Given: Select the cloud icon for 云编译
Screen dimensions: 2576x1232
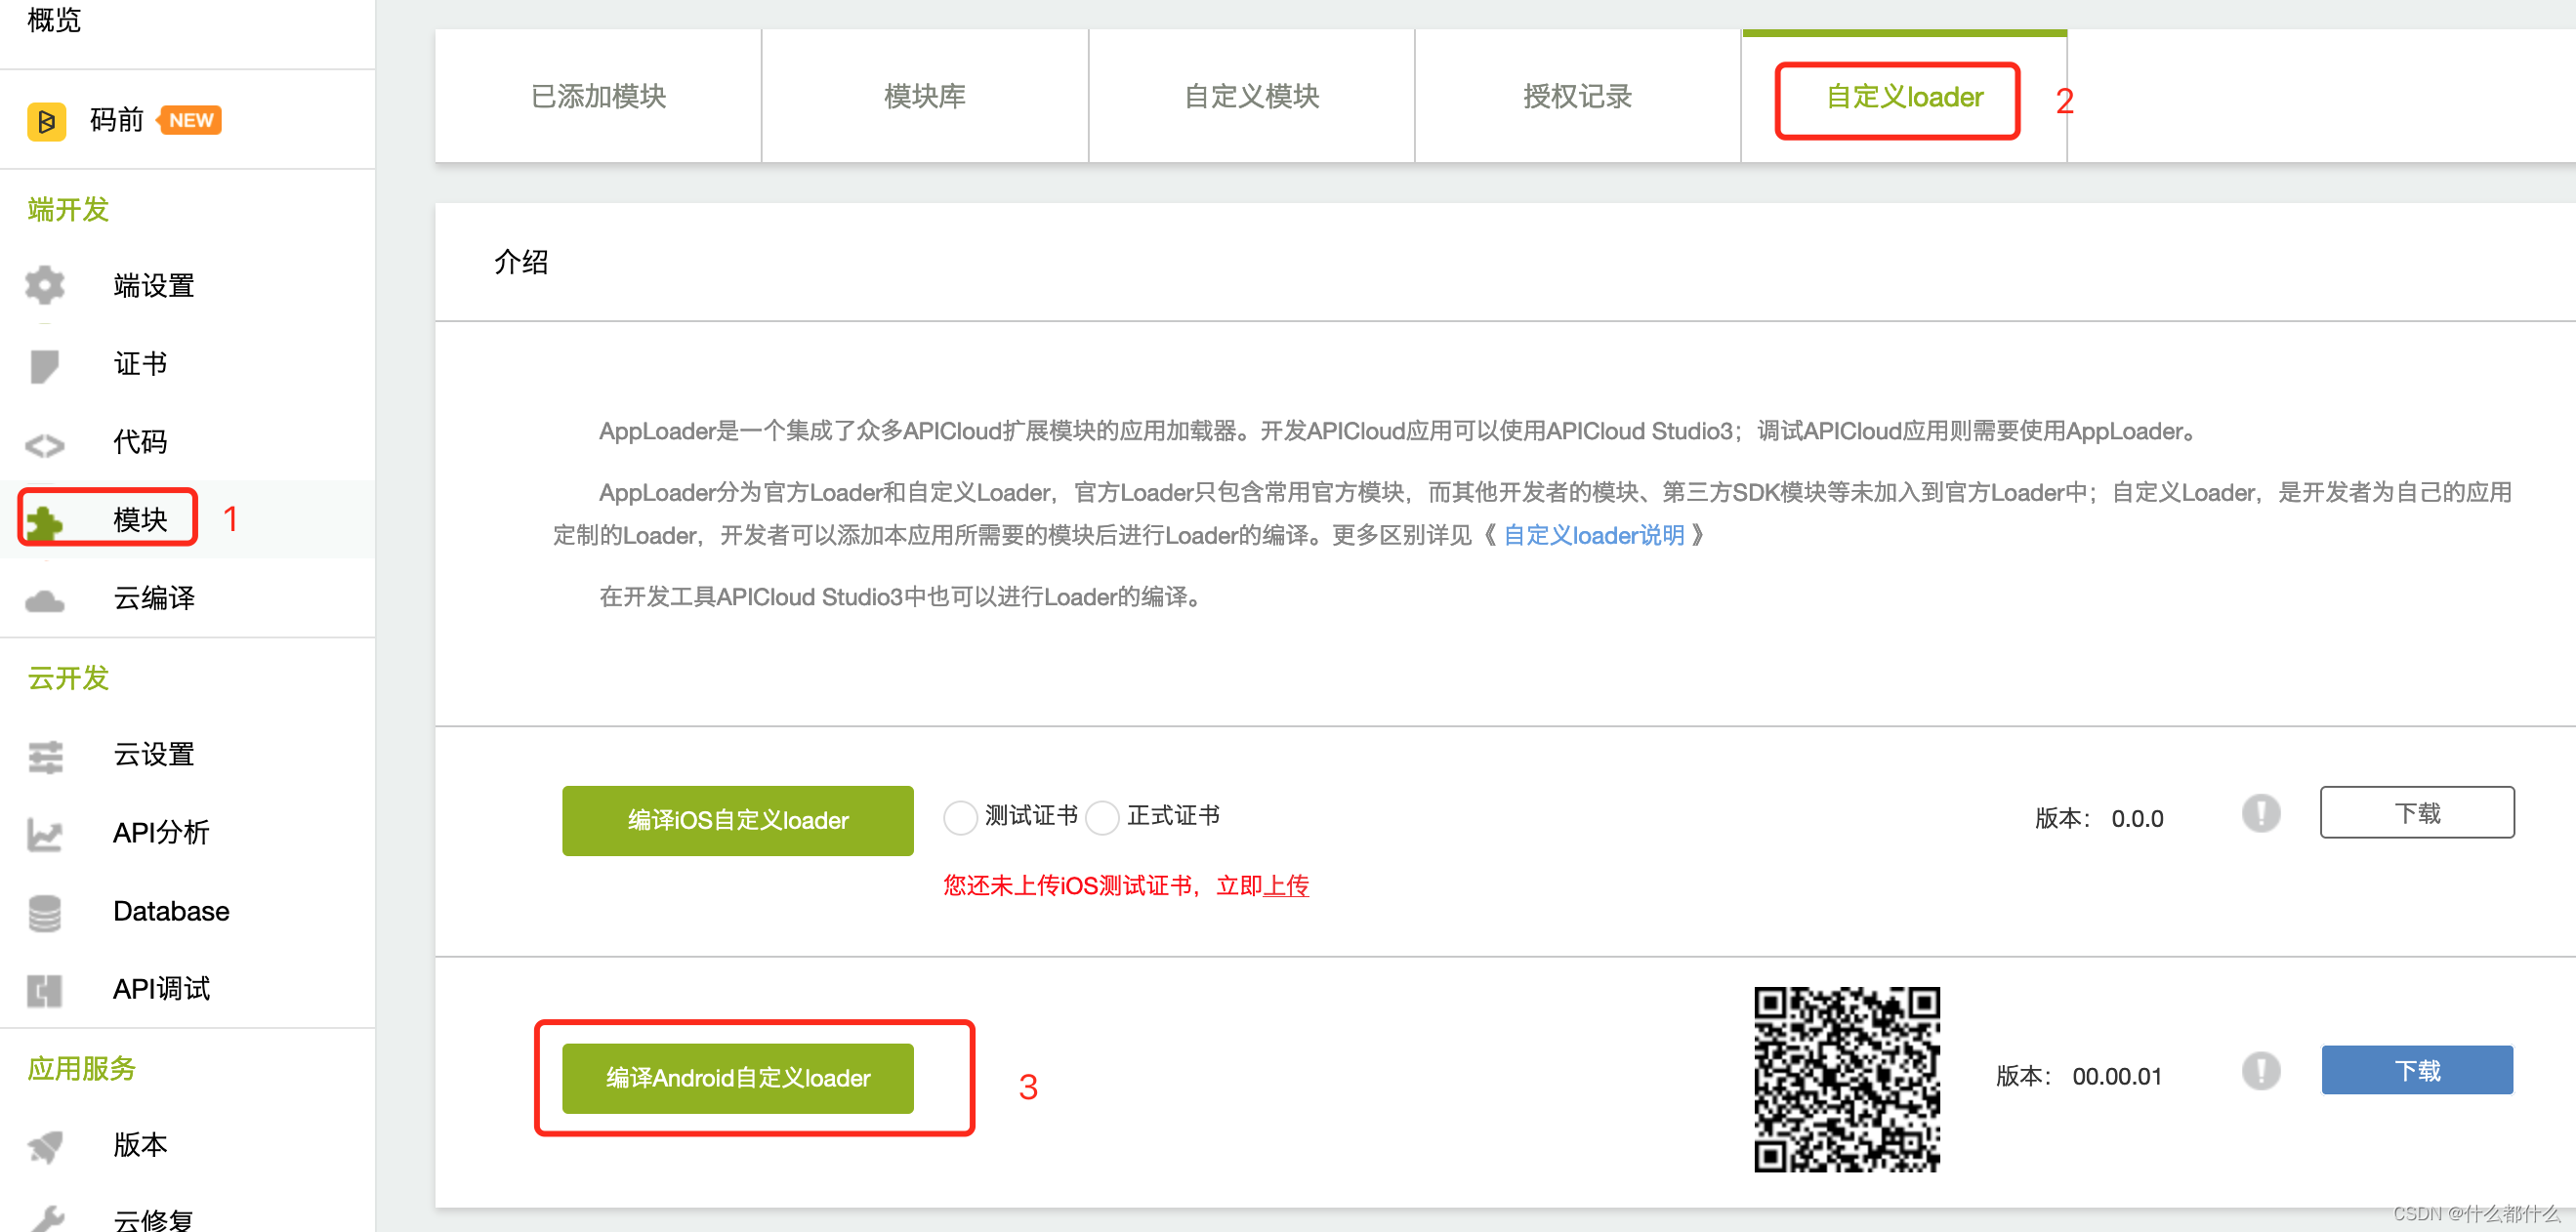Looking at the screenshot, I should click(x=44, y=600).
